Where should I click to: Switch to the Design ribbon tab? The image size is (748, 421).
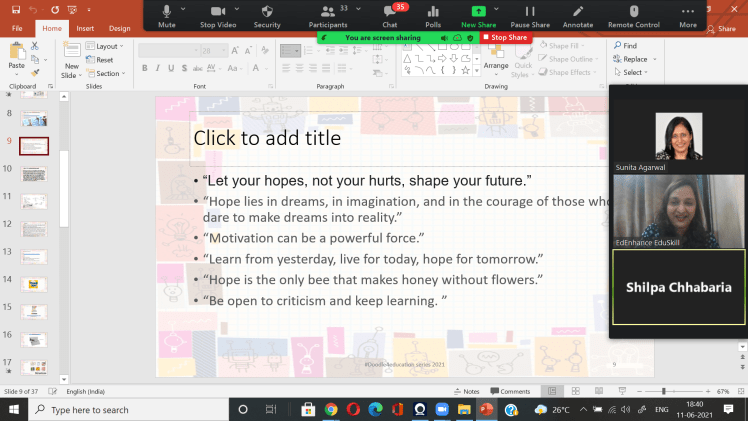119,28
